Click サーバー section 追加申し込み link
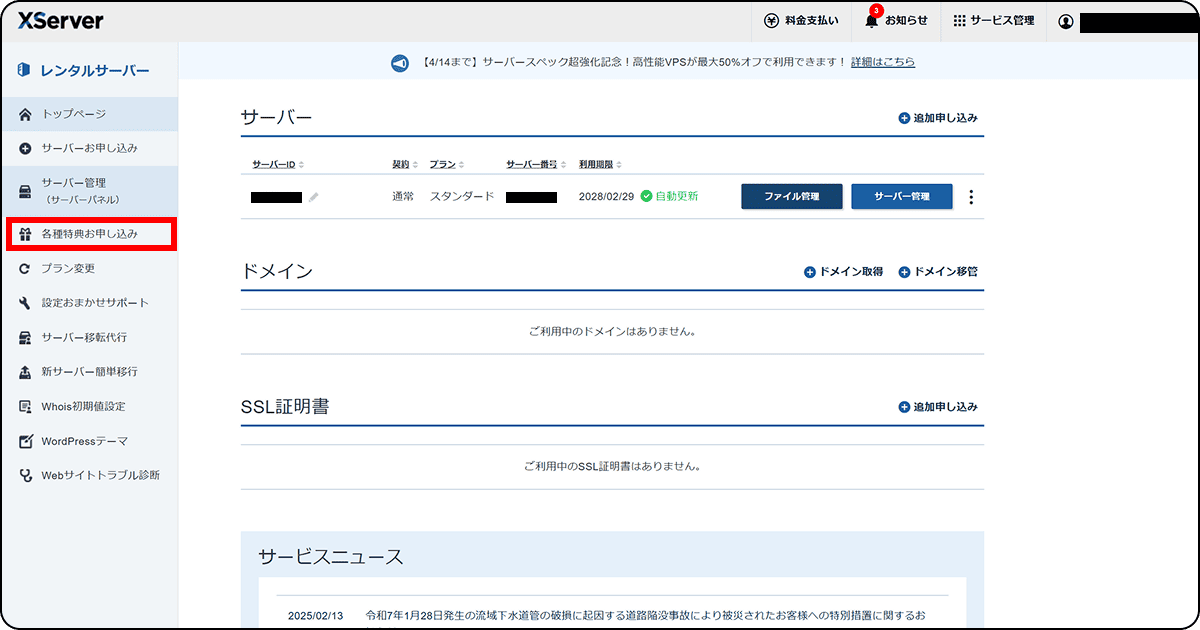Viewport: 1200px width, 630px height. (938, 118)
